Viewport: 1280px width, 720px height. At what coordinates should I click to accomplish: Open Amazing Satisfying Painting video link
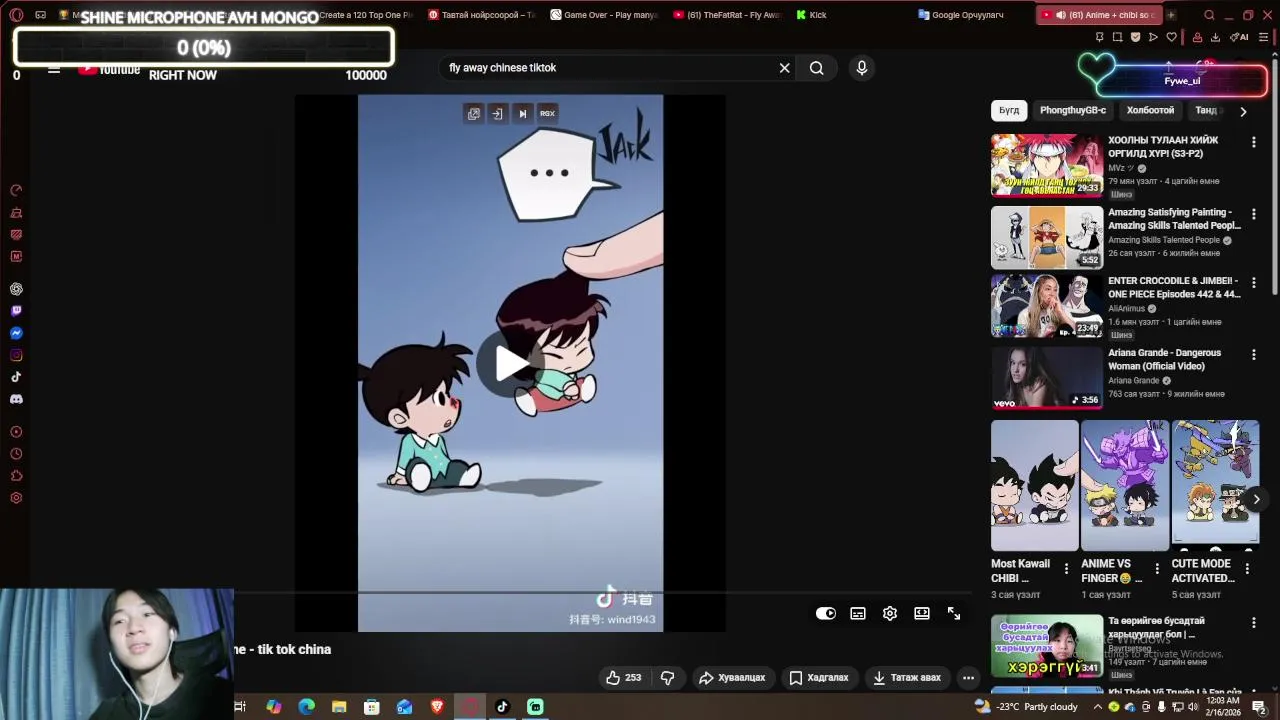point(1174,219)
